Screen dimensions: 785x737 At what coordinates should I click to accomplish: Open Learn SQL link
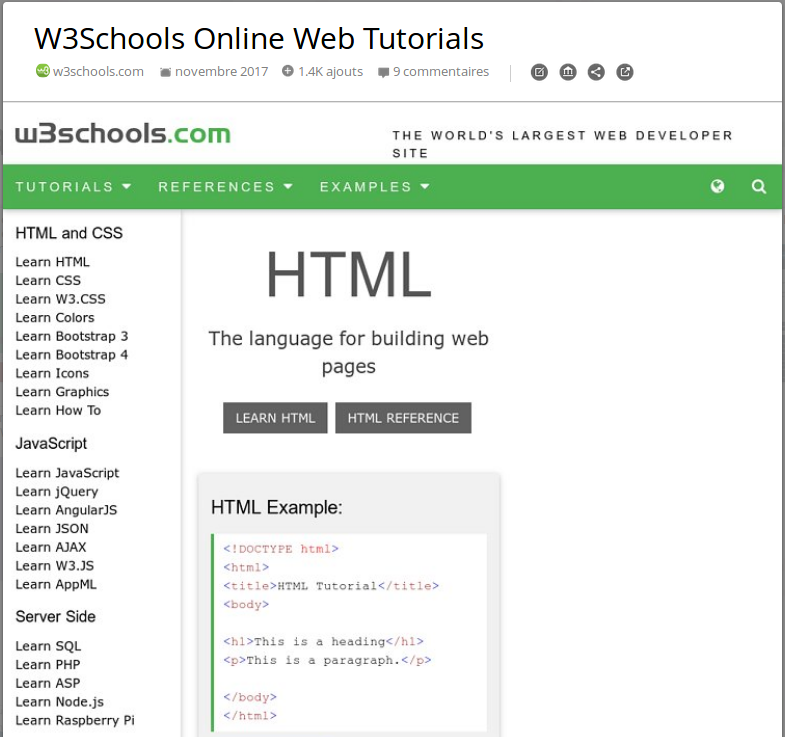[48, 646]
